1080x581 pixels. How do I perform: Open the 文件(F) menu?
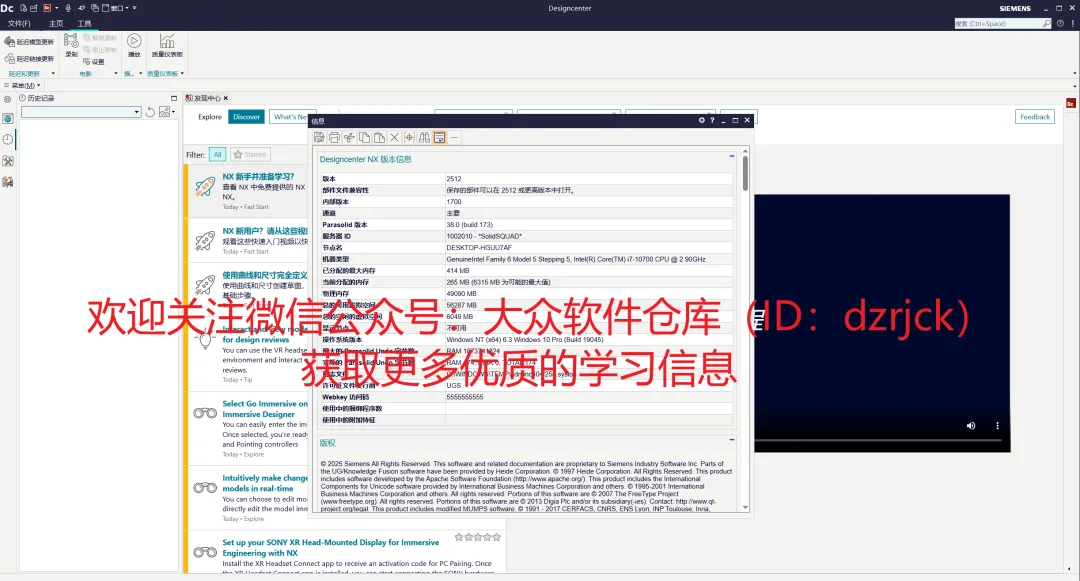(x=19, y=23)
